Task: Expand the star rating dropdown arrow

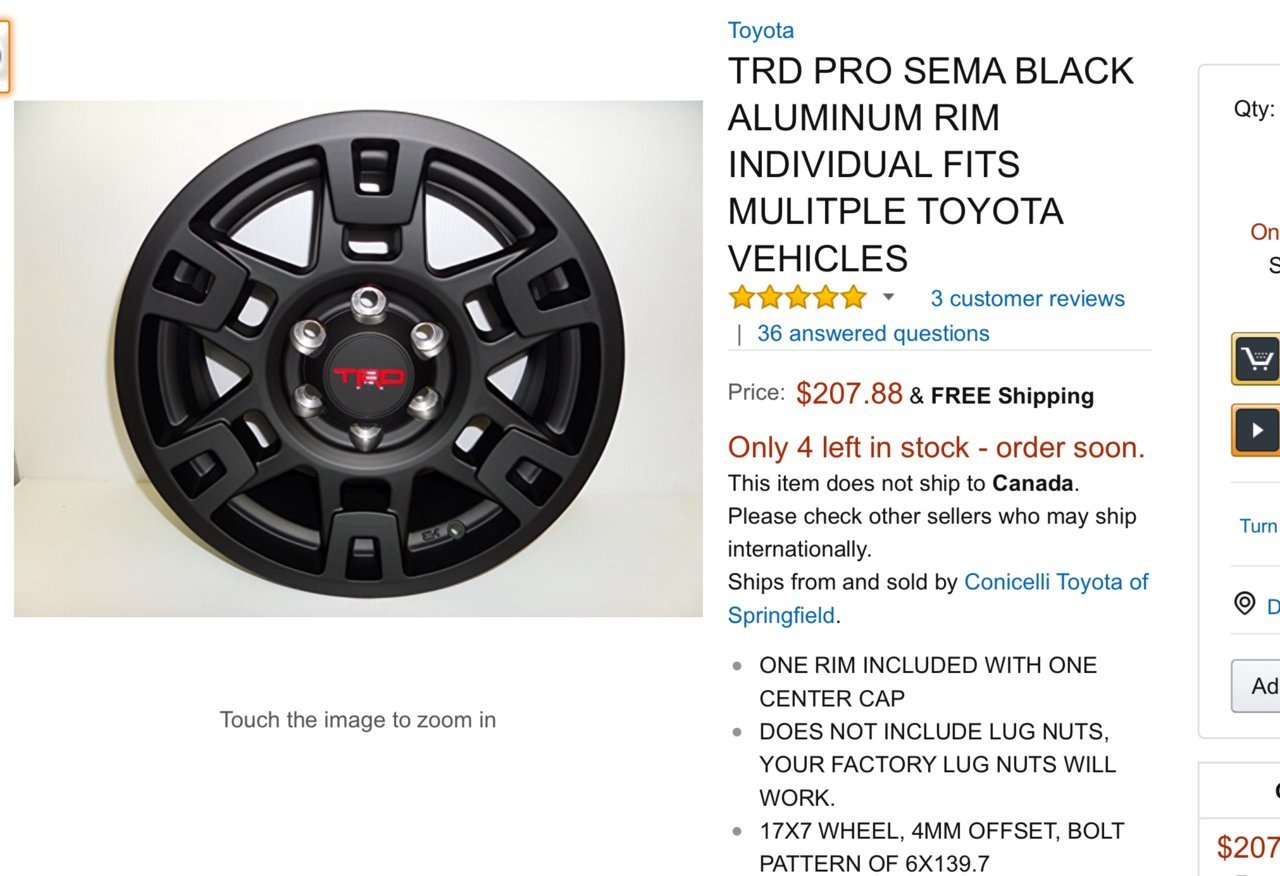Action: tap(888, 298)
